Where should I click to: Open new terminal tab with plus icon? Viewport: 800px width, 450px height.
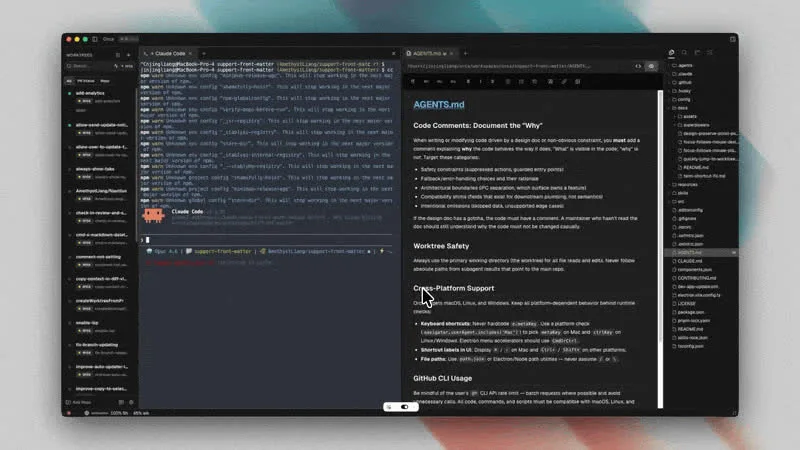pyautogui.click(x=204, y=54)
